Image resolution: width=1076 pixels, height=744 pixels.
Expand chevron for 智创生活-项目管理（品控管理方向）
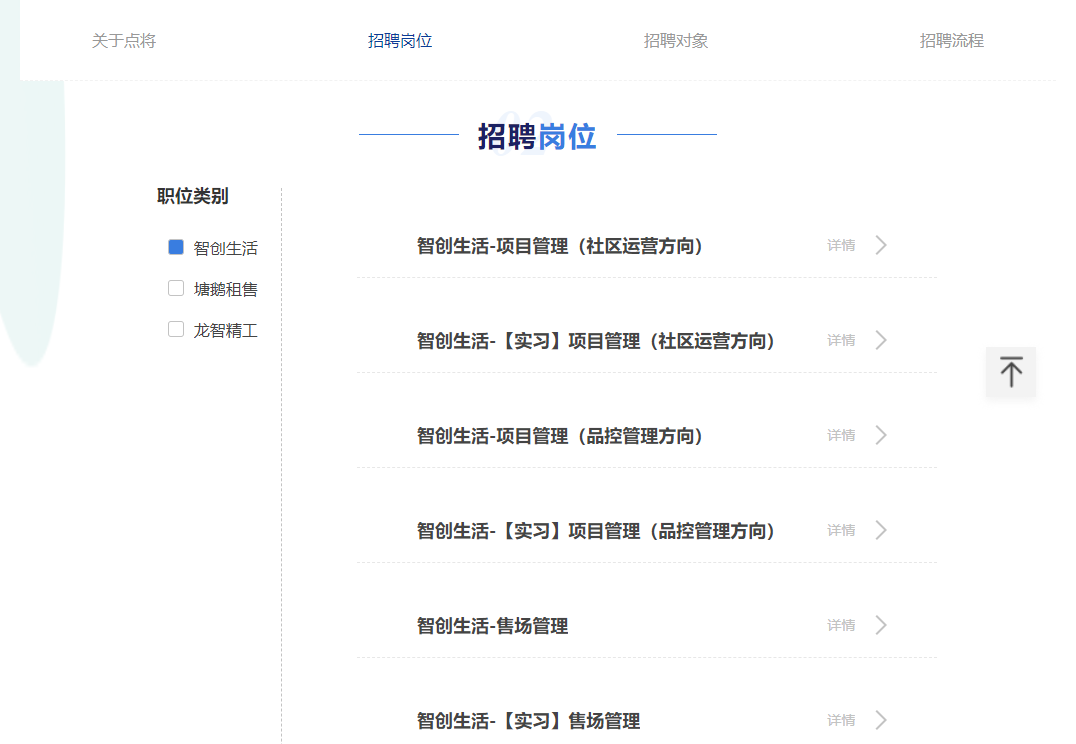(881, 435)
